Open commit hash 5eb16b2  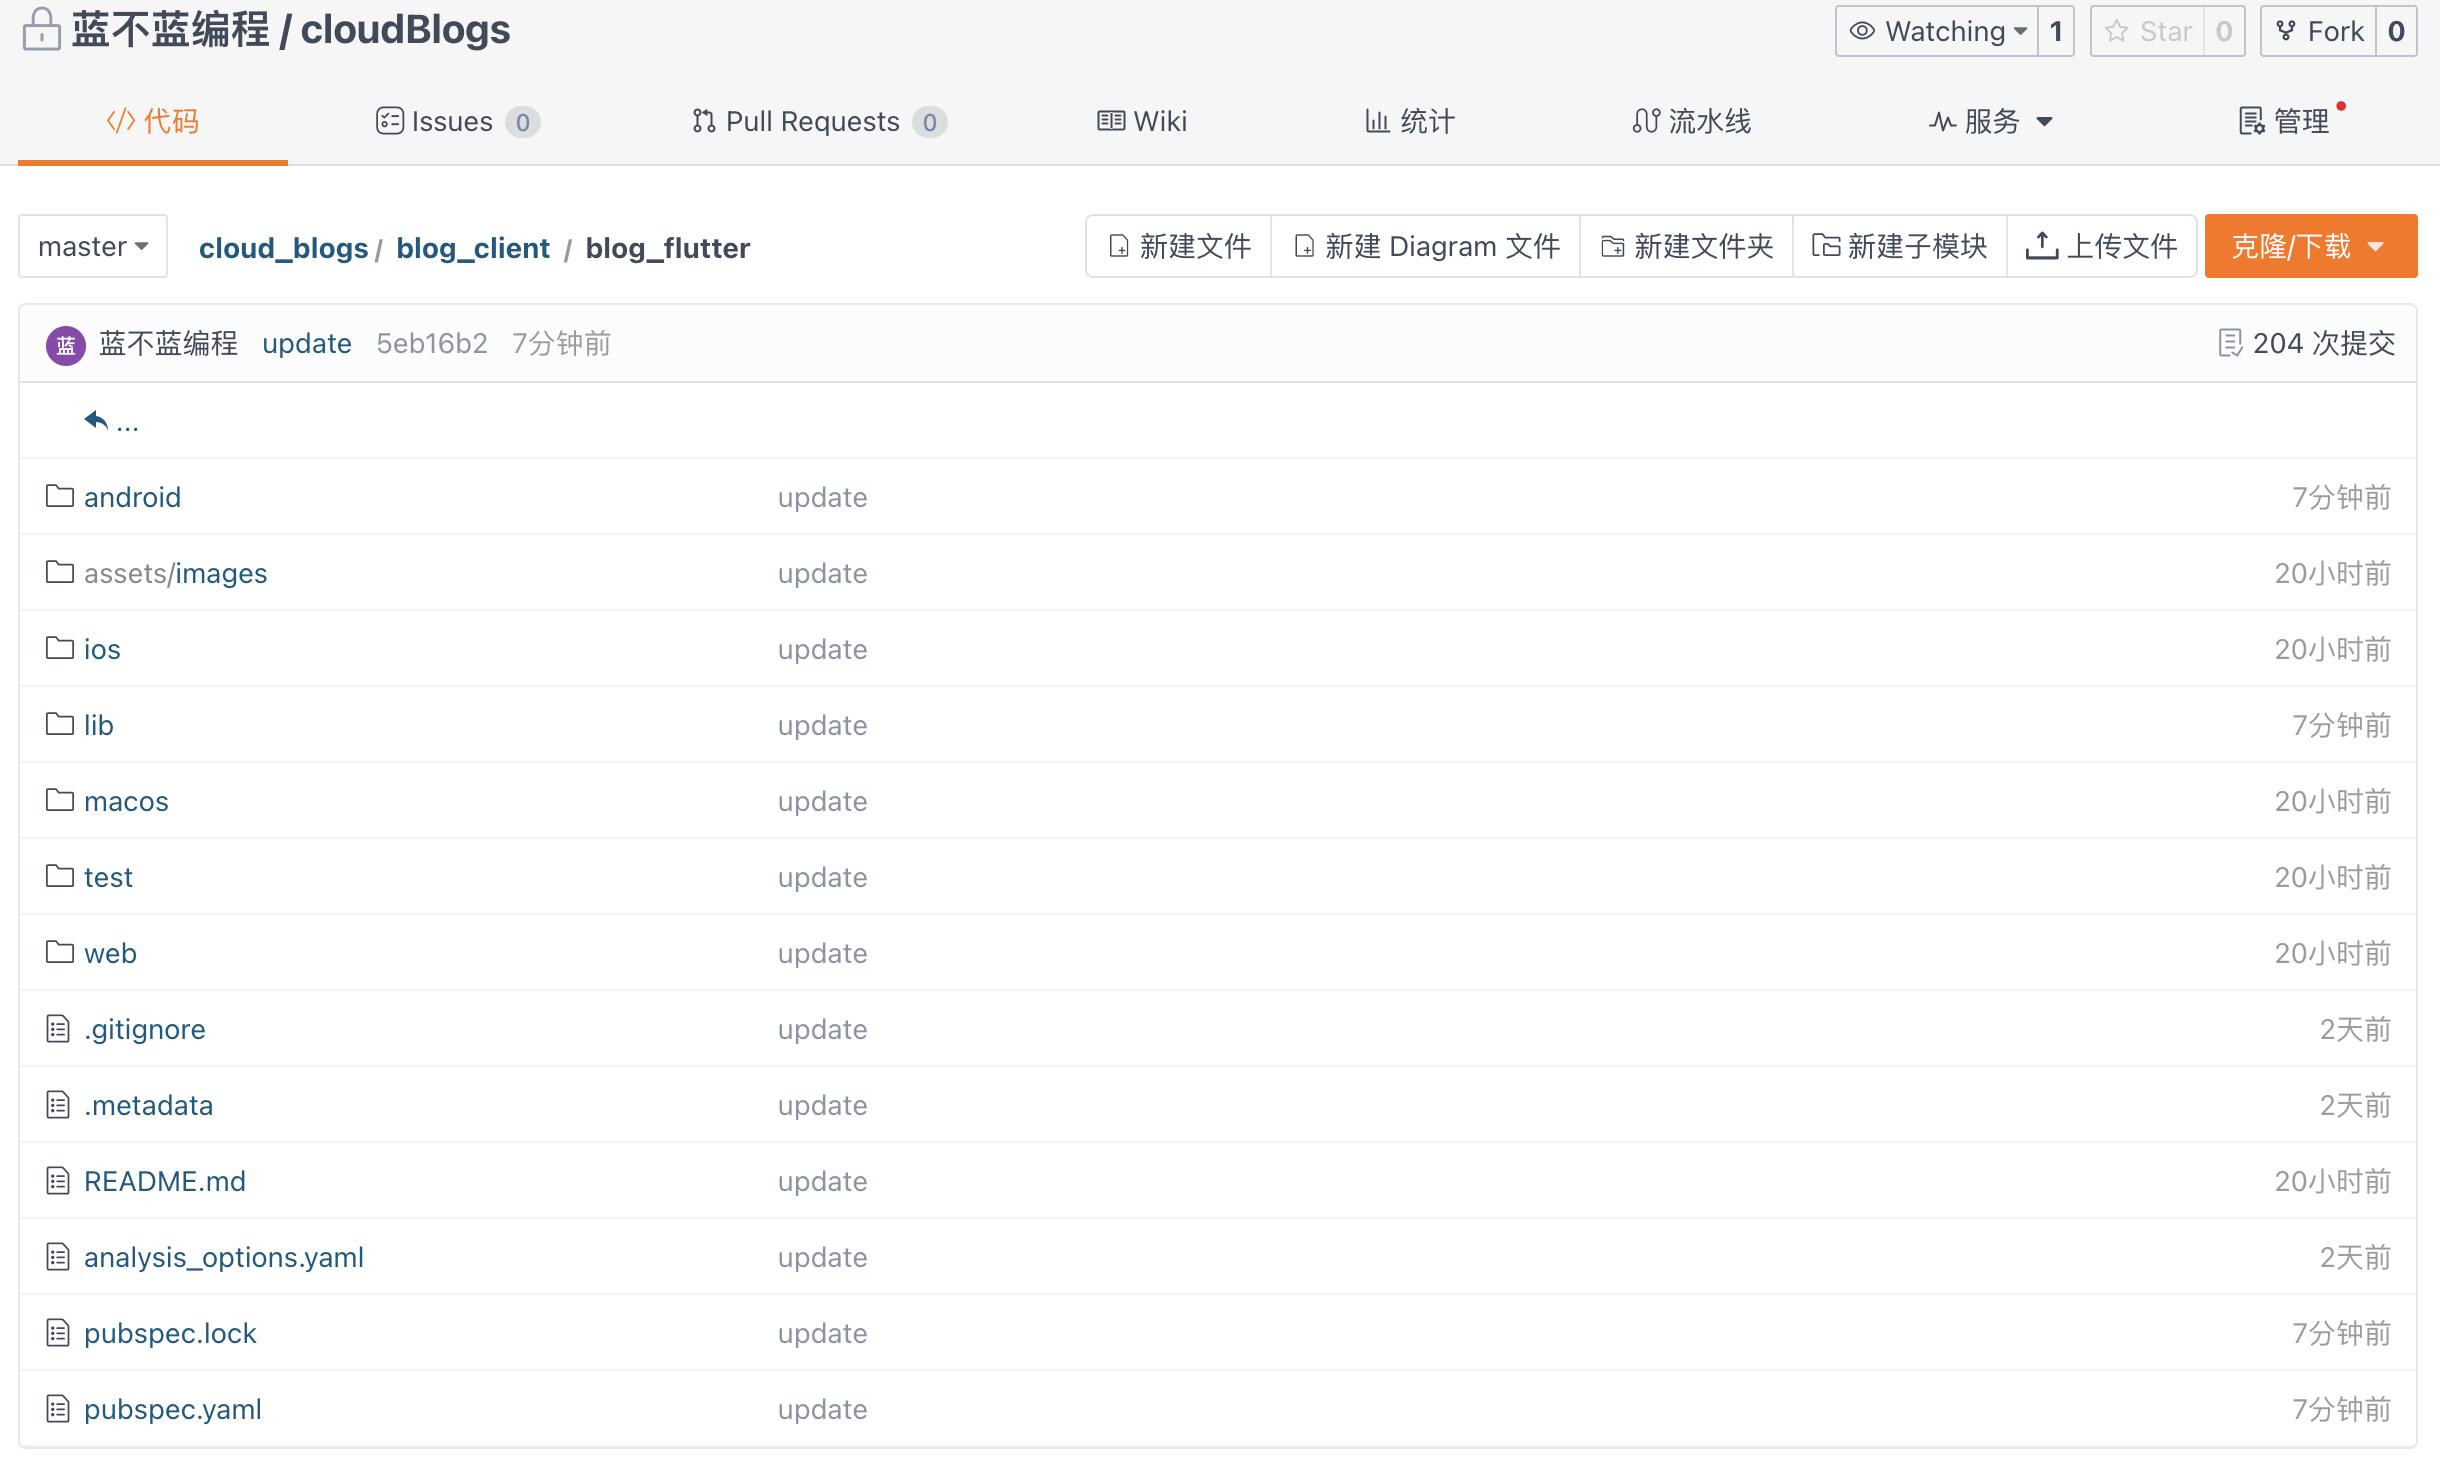pyautogui.click(x=431, y=343)
